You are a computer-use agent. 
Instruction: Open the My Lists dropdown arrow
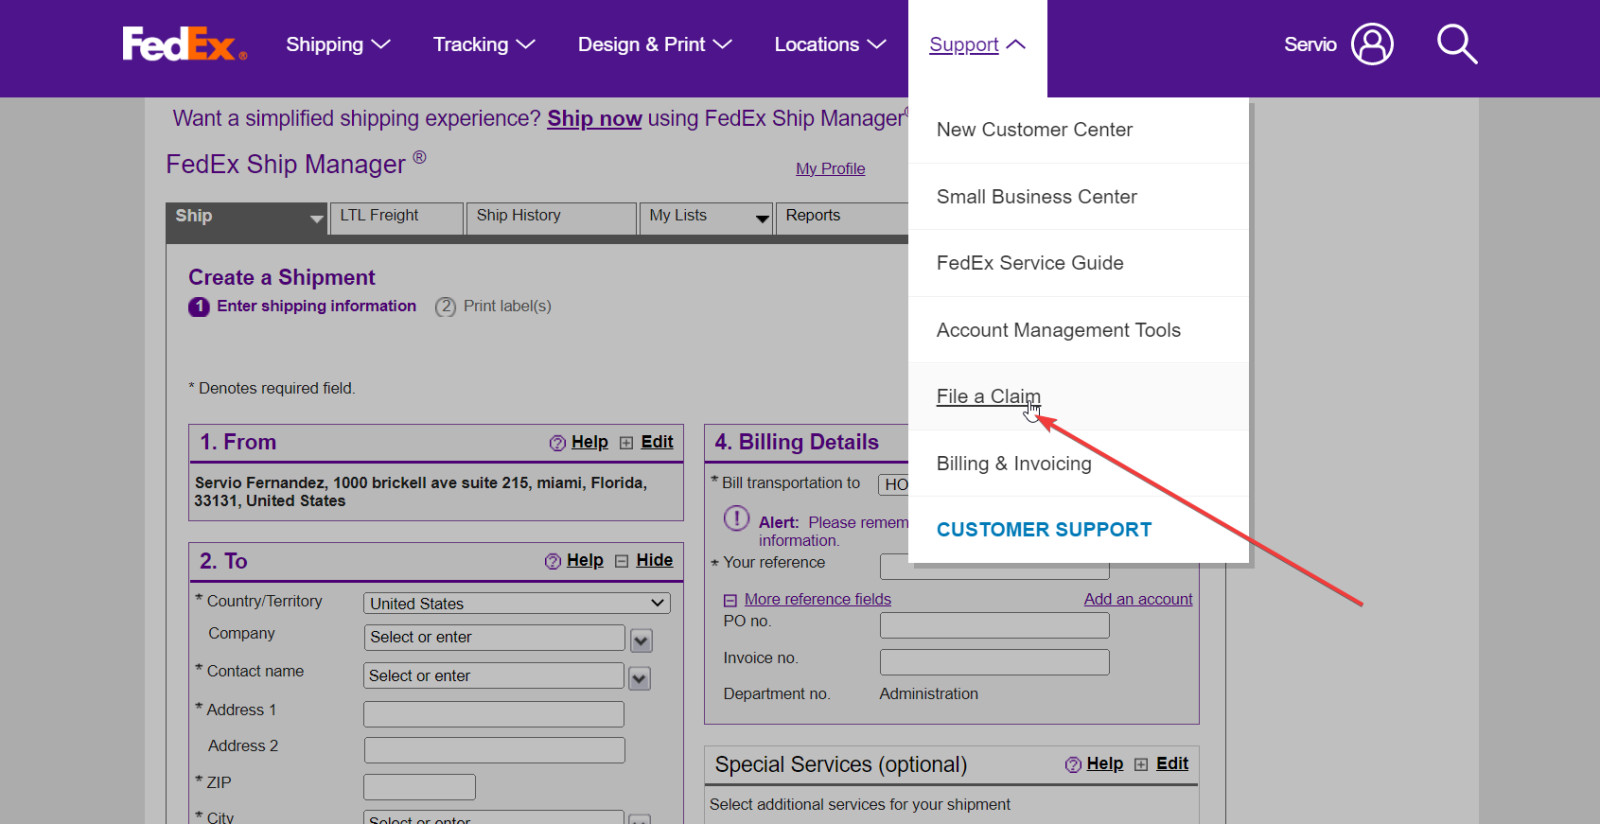click(763, 219)
